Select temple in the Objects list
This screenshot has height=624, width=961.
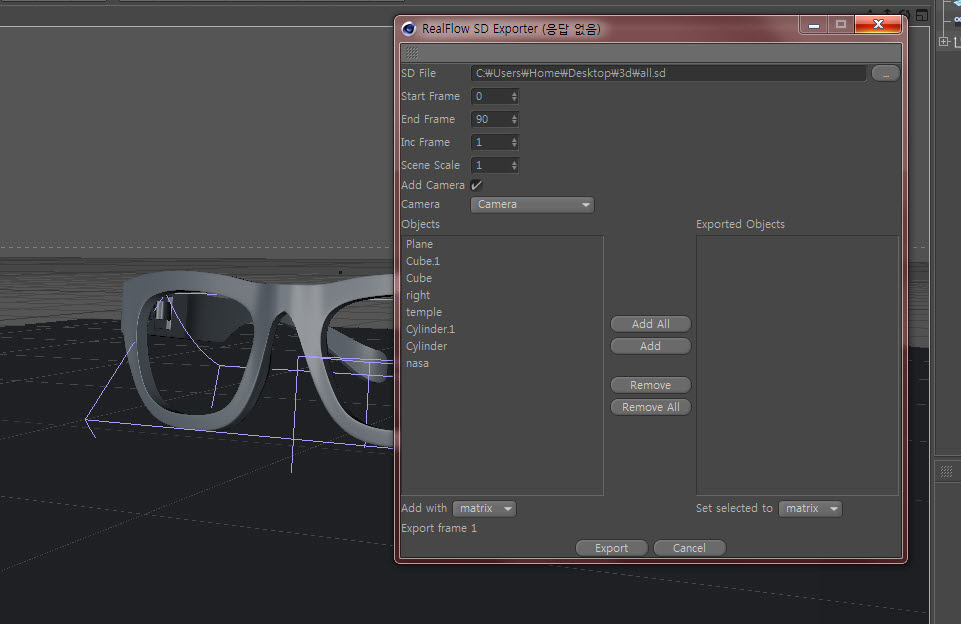[424, 313]
